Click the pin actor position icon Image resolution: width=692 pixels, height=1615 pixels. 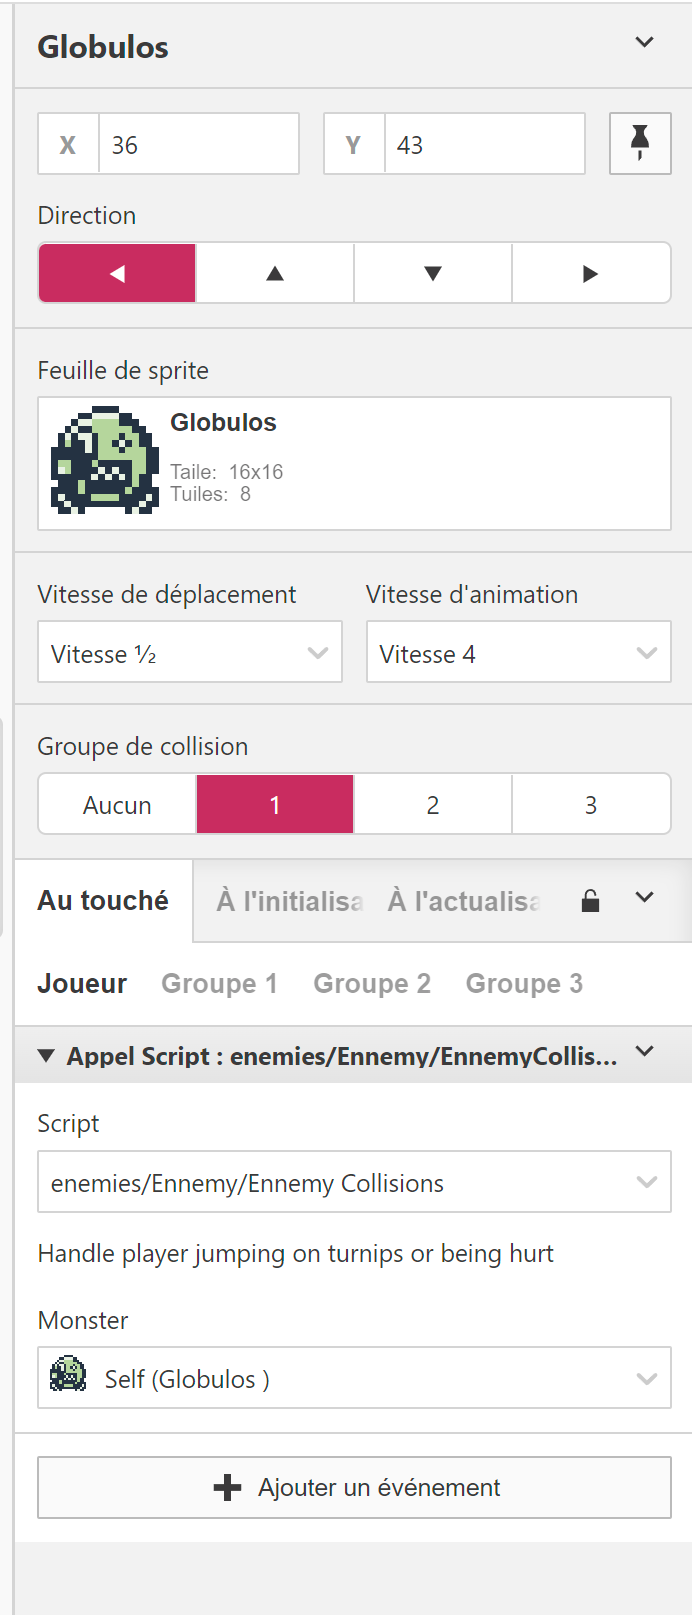(x=640, y=144)
